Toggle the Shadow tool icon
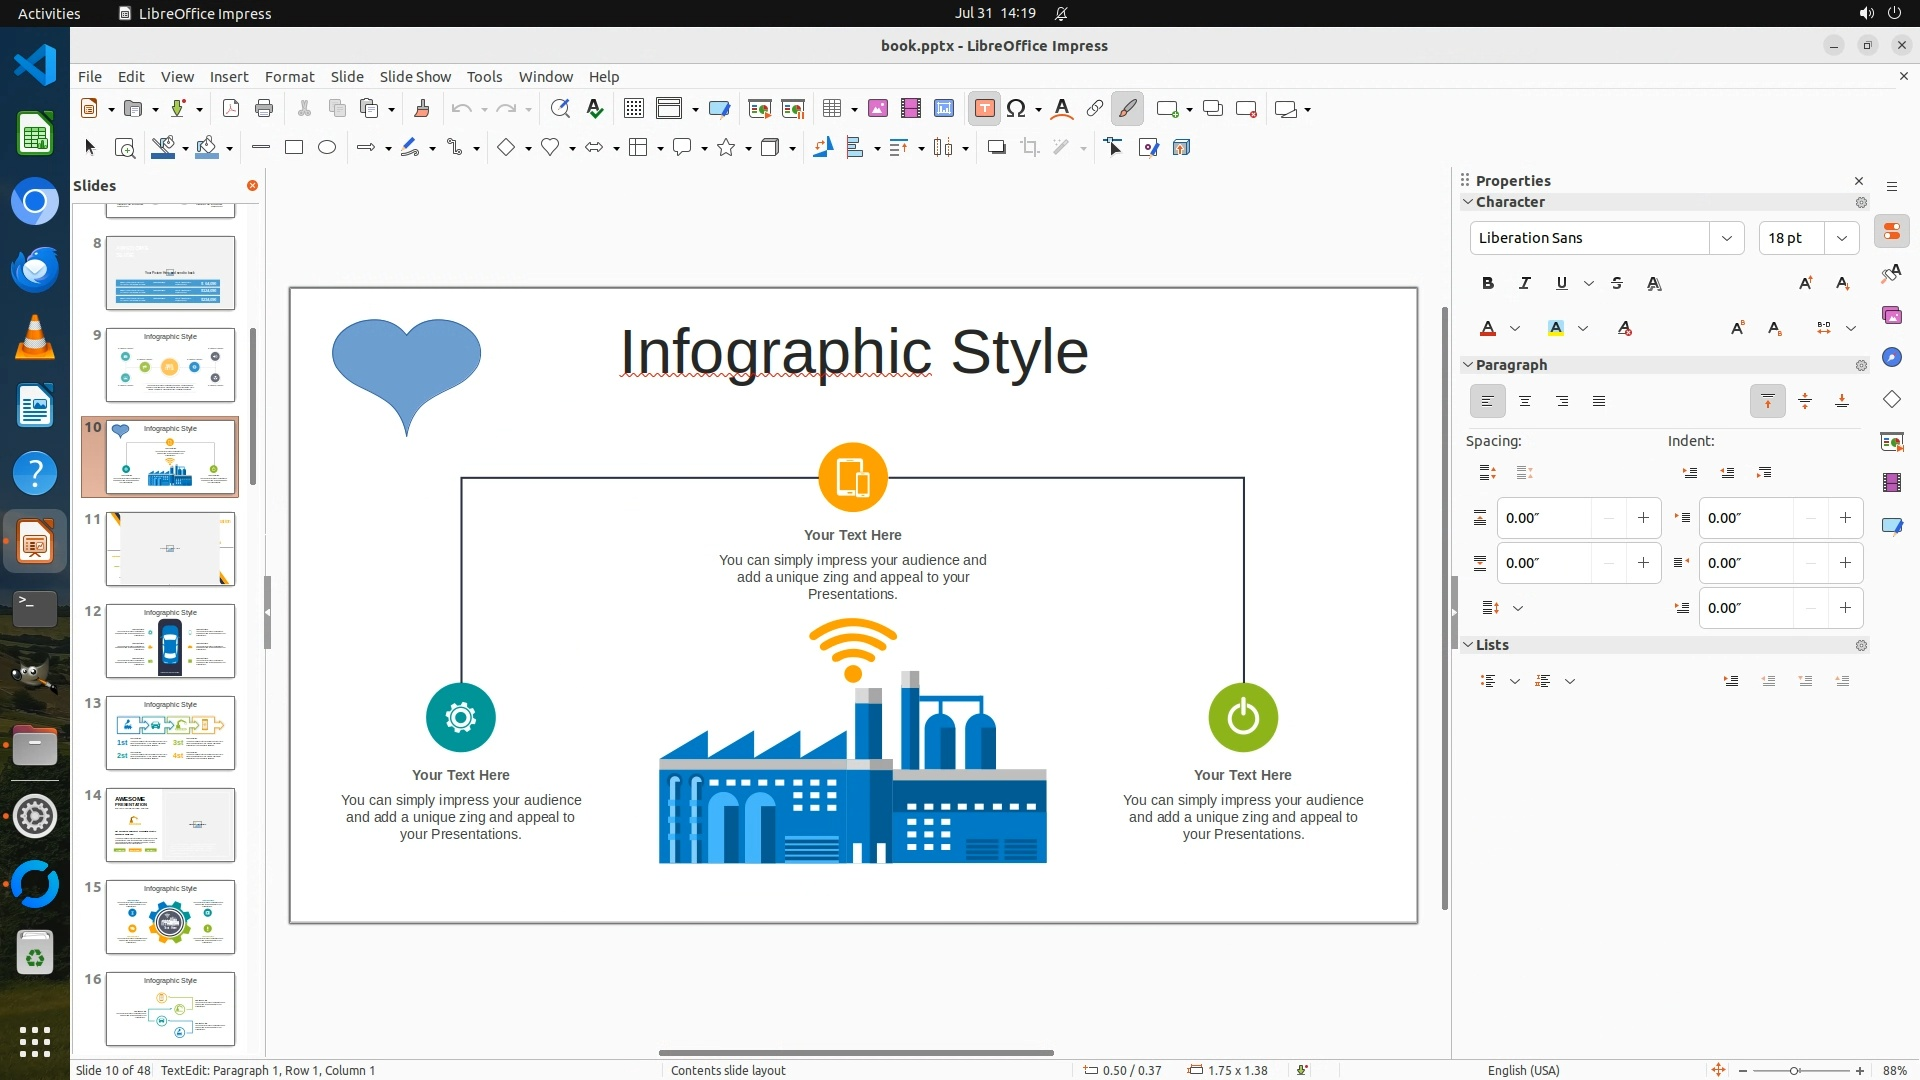This screenshot has height=1080, width=1920. click(x=996, y=148)
